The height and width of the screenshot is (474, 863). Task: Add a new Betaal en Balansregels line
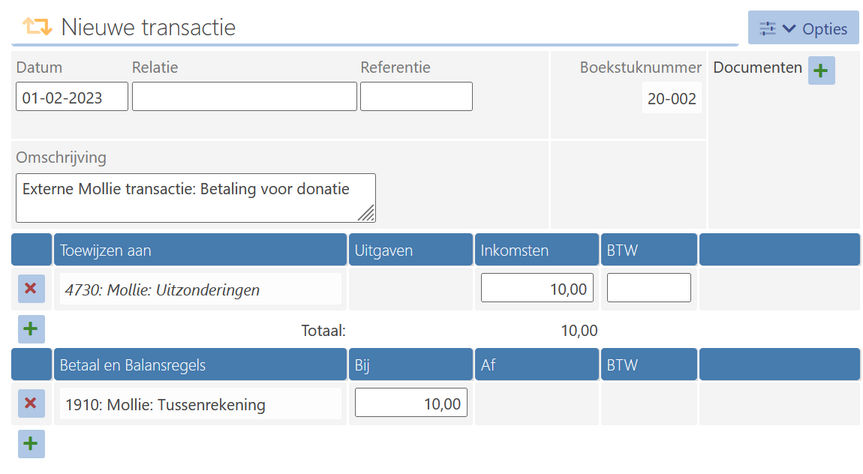(x=30, y=443)
